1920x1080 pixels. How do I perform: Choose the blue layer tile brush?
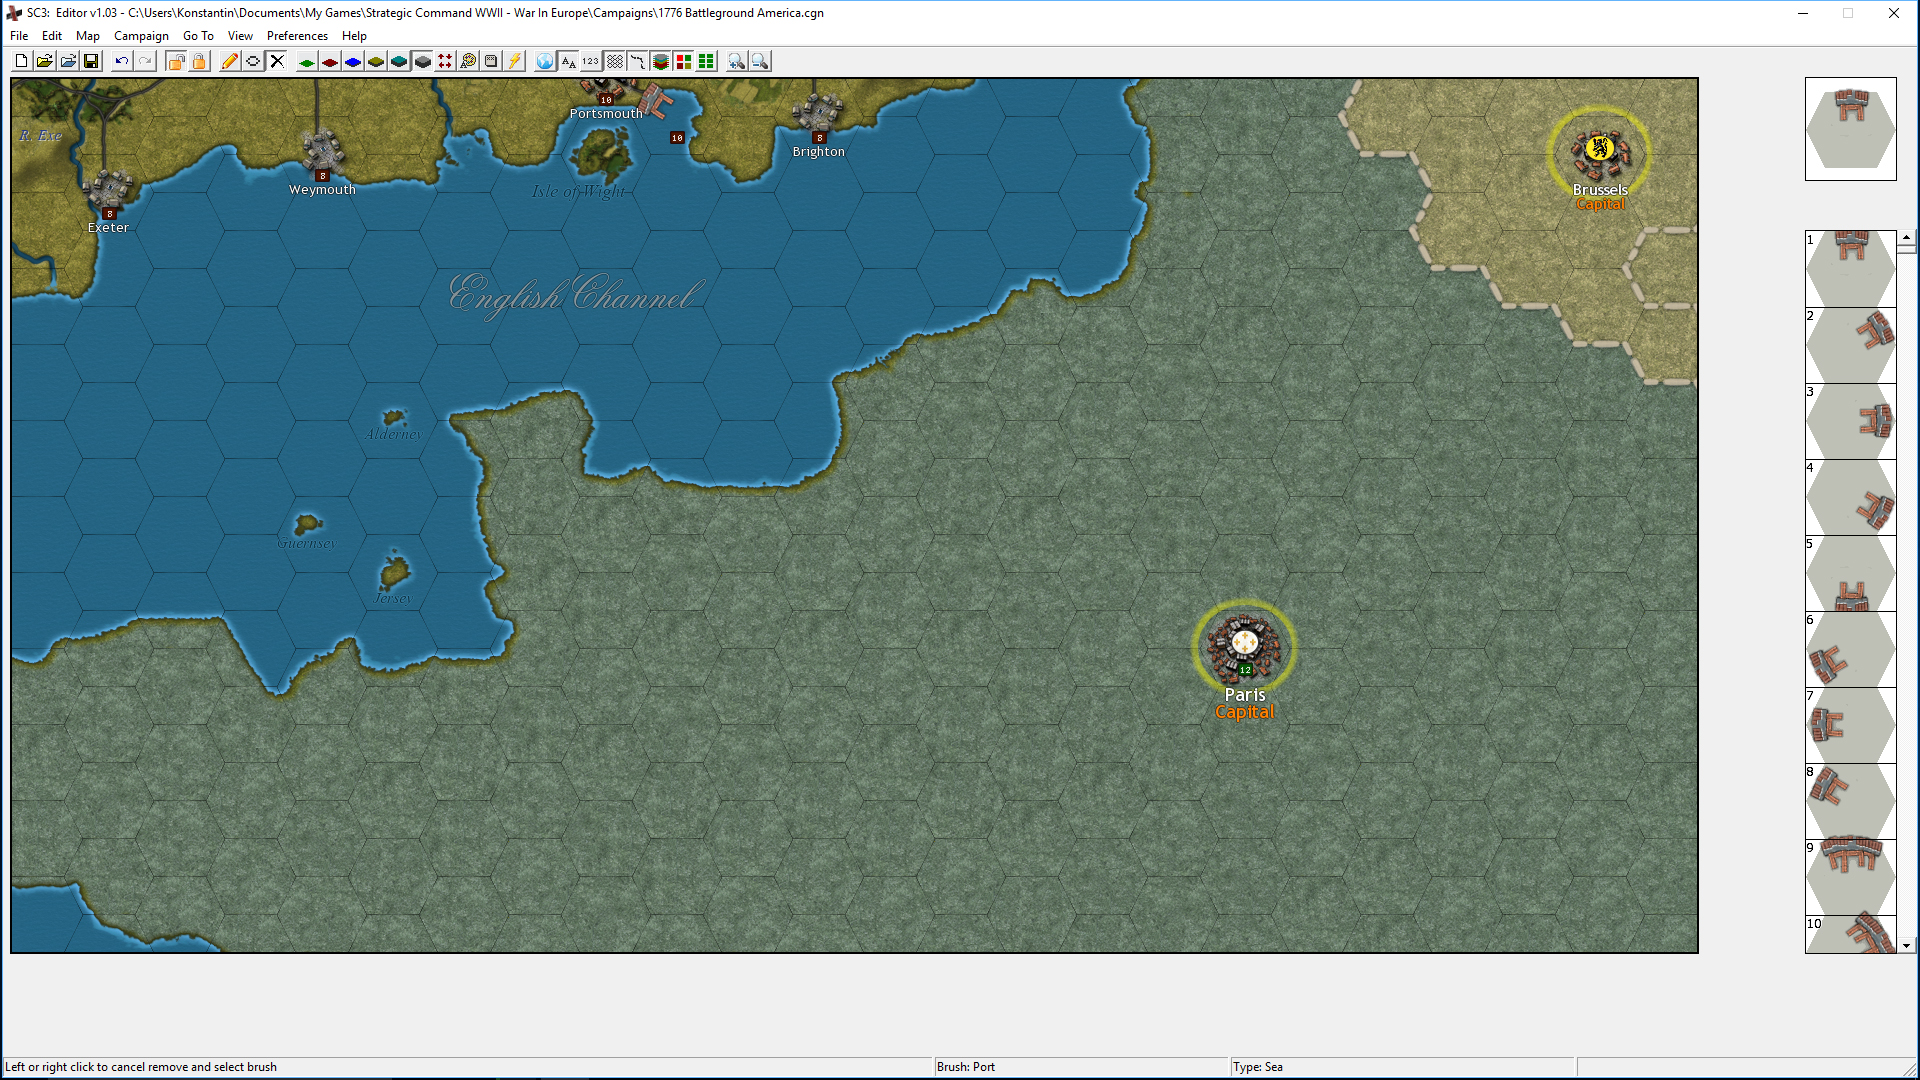(353, 61)
